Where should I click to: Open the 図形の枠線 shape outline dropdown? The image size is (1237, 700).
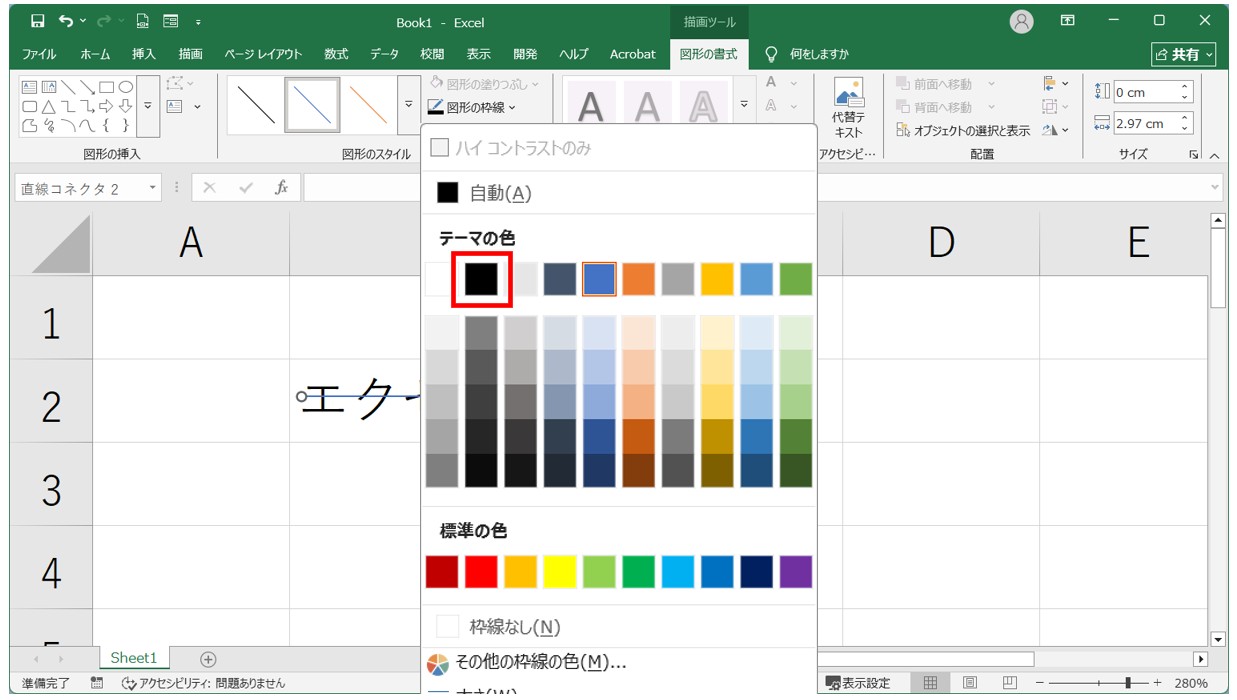pos(473,107)
